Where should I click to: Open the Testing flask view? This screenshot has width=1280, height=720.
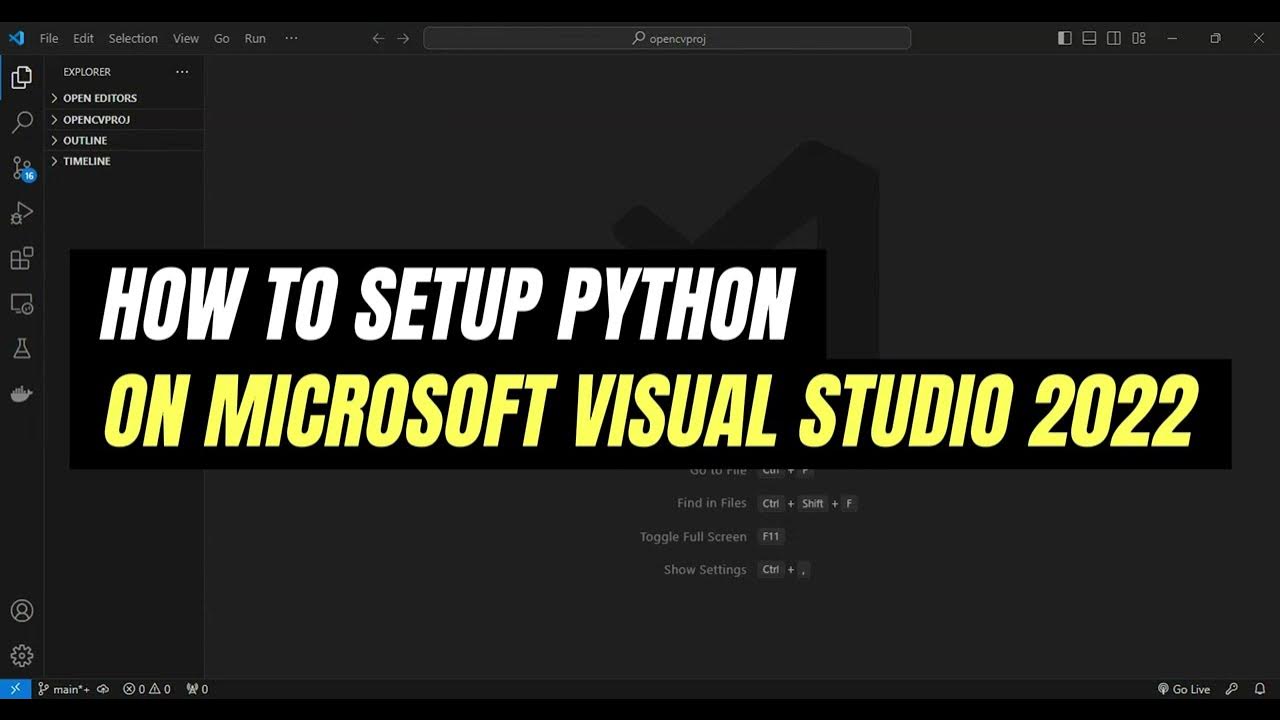[21, 348]
